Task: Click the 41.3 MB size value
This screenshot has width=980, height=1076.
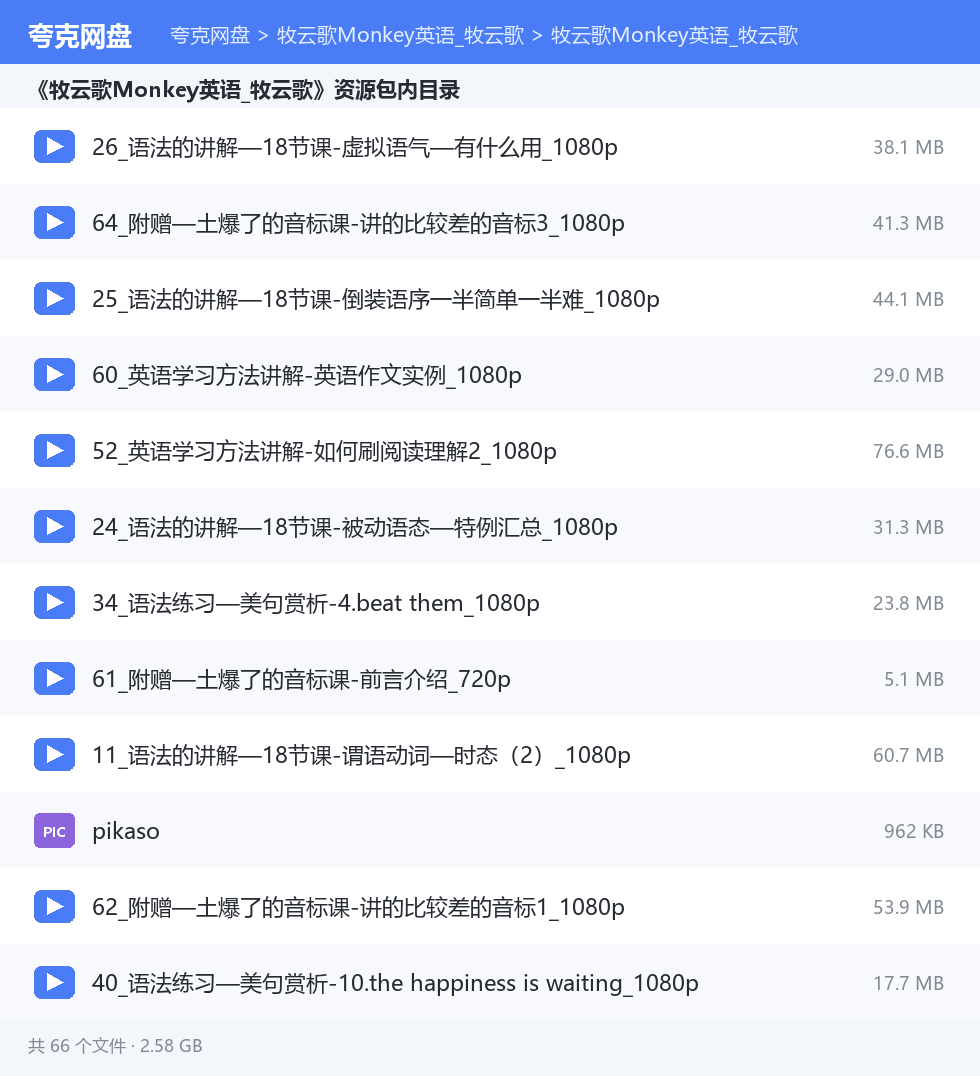Action: (908, 223)
